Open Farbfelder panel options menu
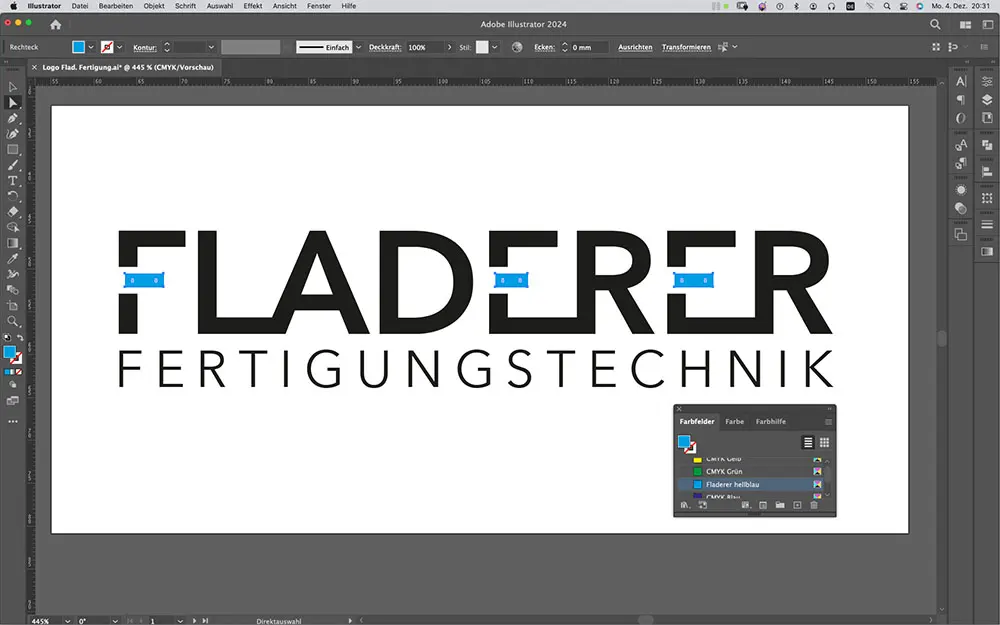This screenshot has width=1000, height=625. [x=828, y=422]
